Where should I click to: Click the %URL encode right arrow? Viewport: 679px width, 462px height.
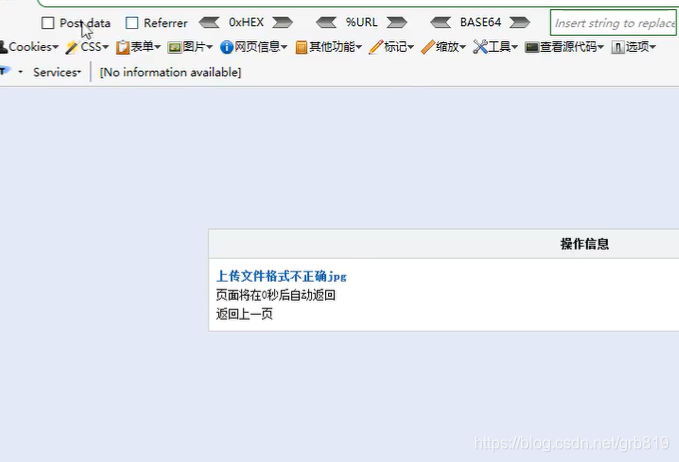coord(397,22)
